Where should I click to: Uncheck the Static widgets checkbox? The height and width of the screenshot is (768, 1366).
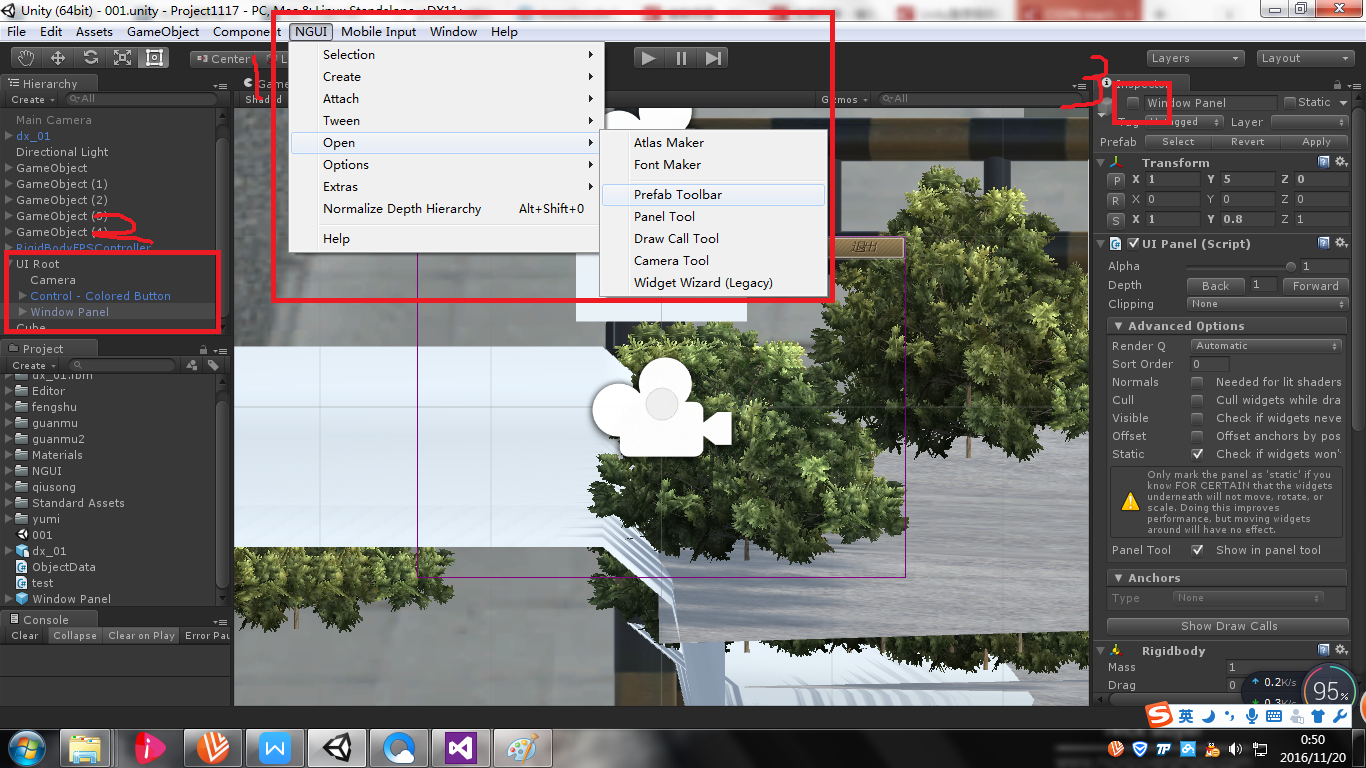tap(1197, 454)
